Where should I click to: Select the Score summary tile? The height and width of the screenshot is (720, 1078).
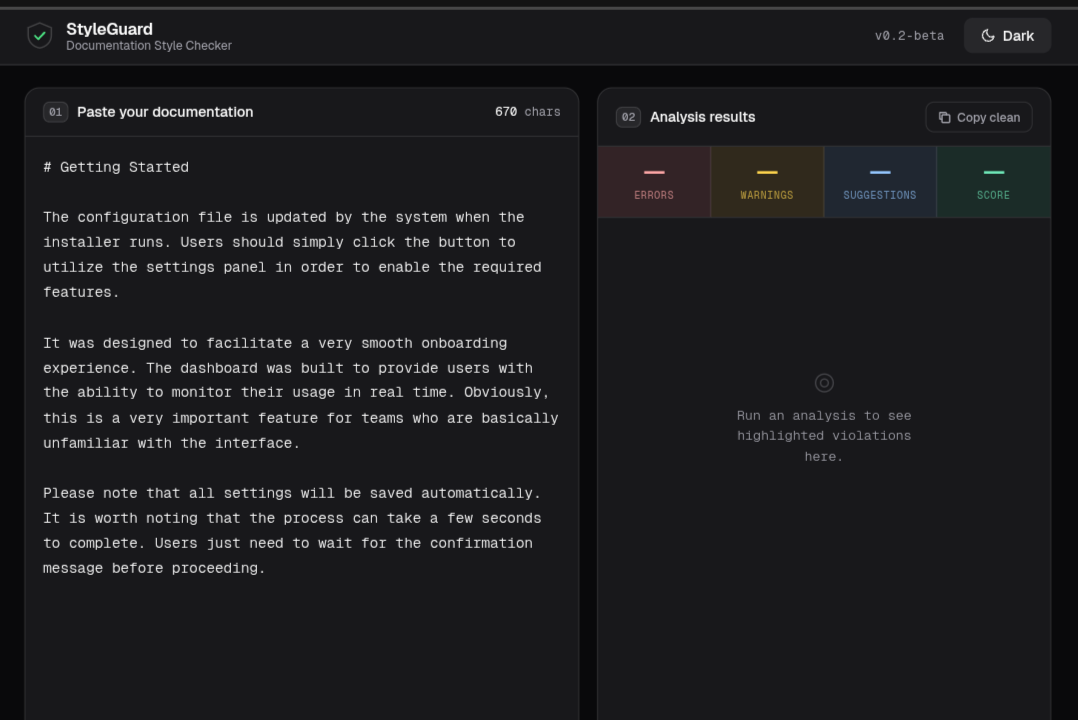[993, 183]
